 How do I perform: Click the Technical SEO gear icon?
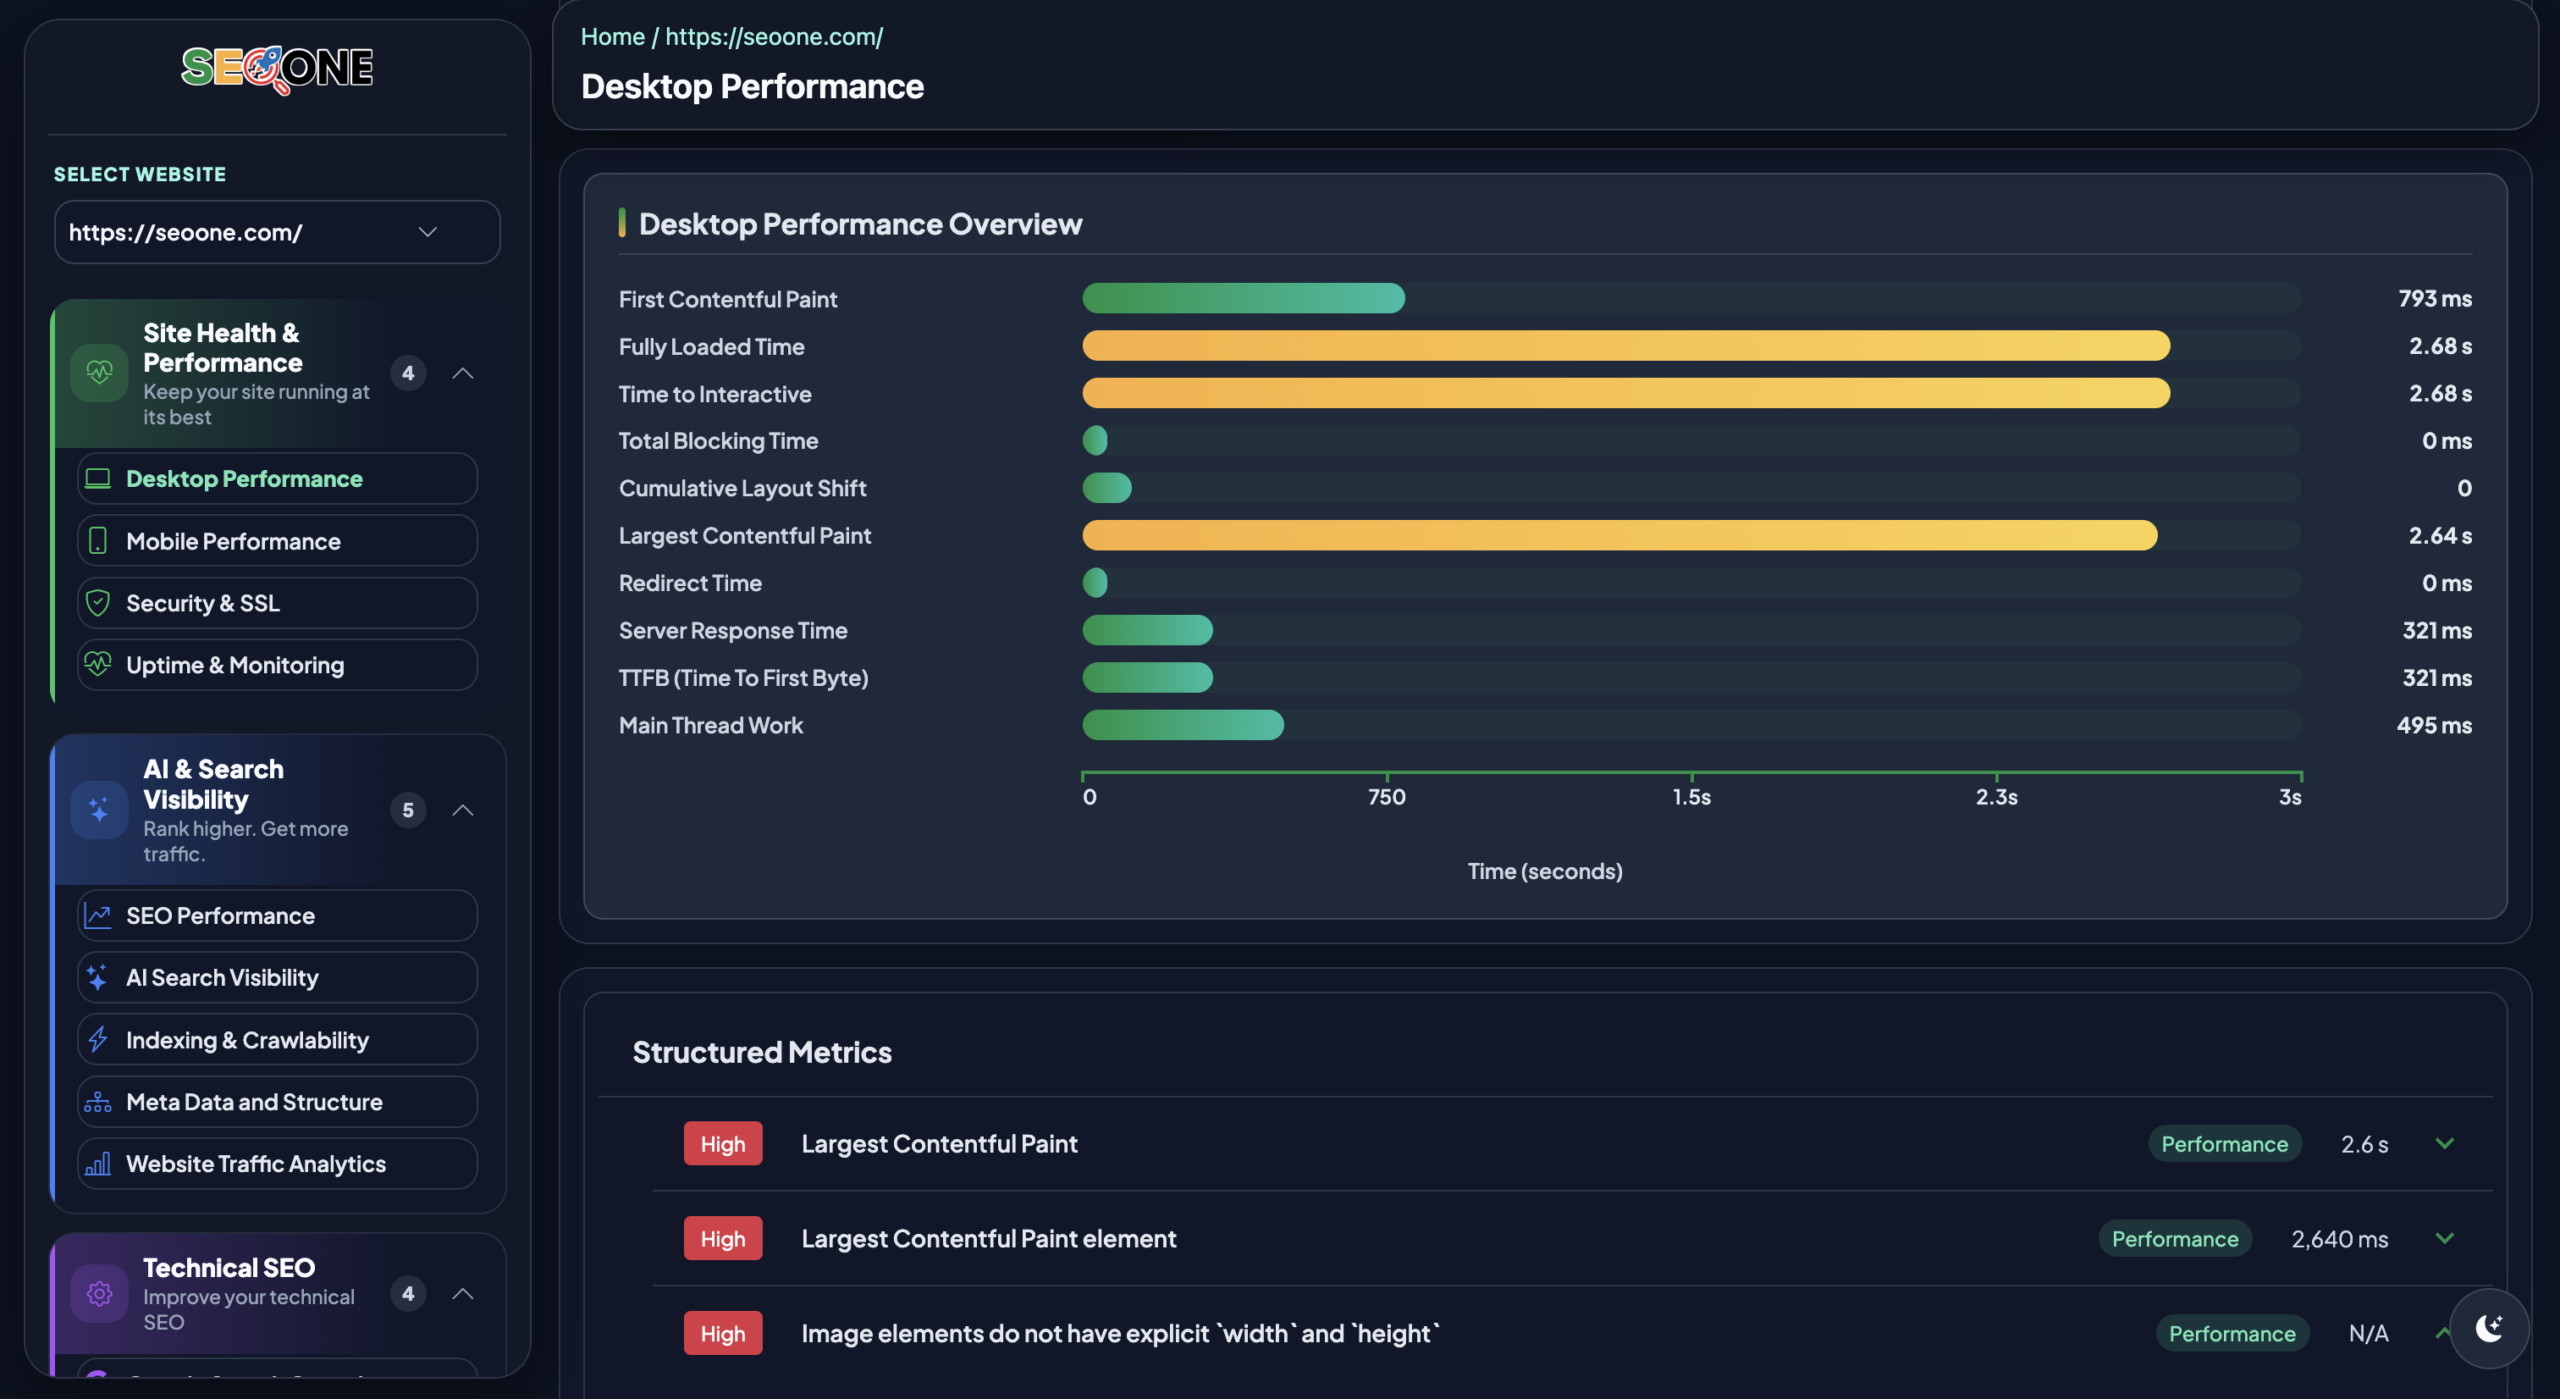pyautogui.click(x=99, y=1294)
